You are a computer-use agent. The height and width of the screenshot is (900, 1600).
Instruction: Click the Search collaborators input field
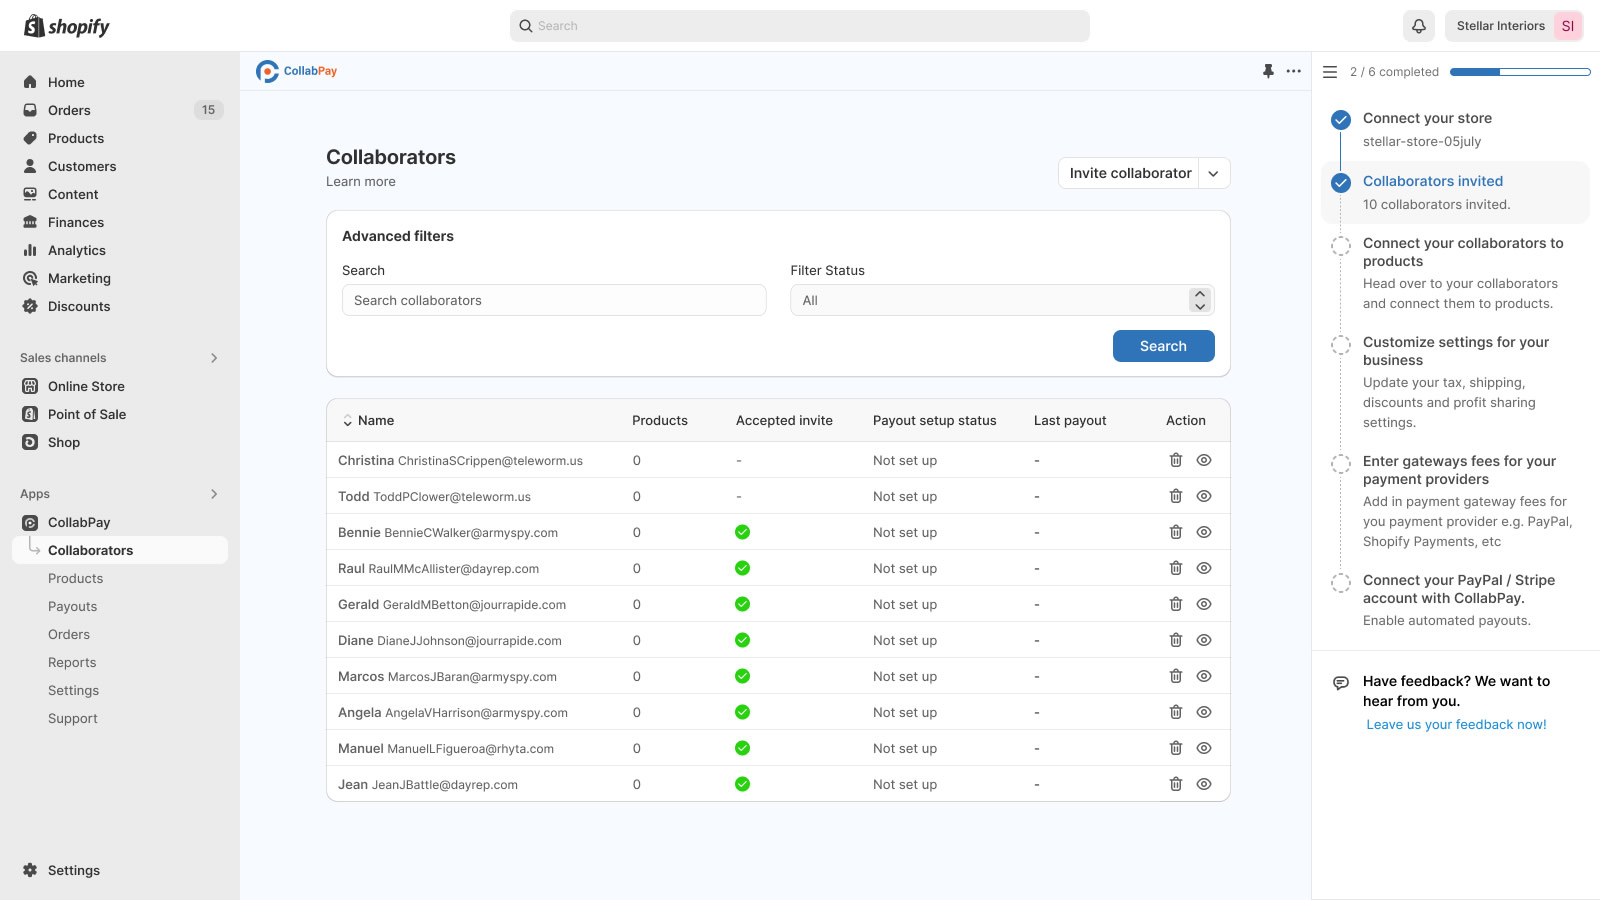(554, 300)
